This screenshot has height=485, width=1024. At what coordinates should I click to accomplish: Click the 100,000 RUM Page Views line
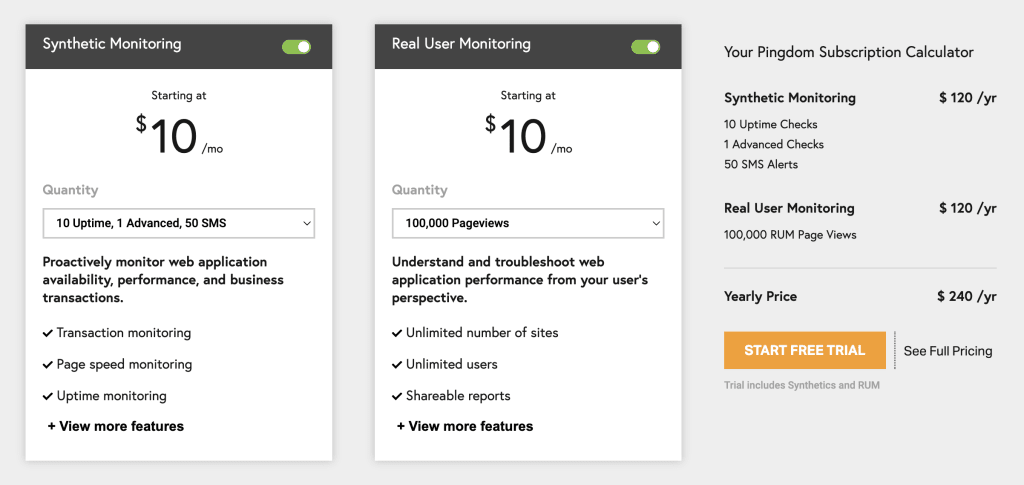pyautogui.click(x=790, y=235)
